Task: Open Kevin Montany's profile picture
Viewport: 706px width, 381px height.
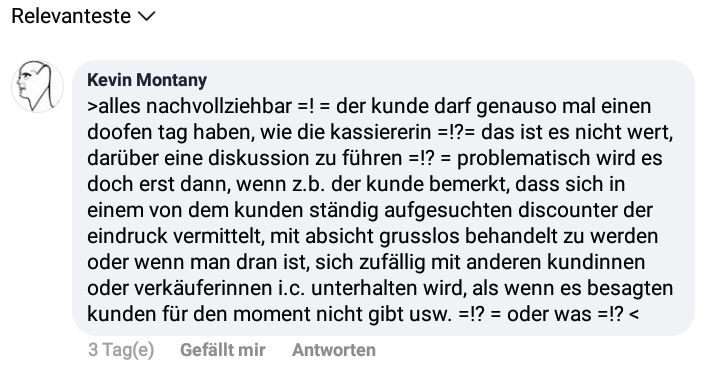Action: point(37,86)
